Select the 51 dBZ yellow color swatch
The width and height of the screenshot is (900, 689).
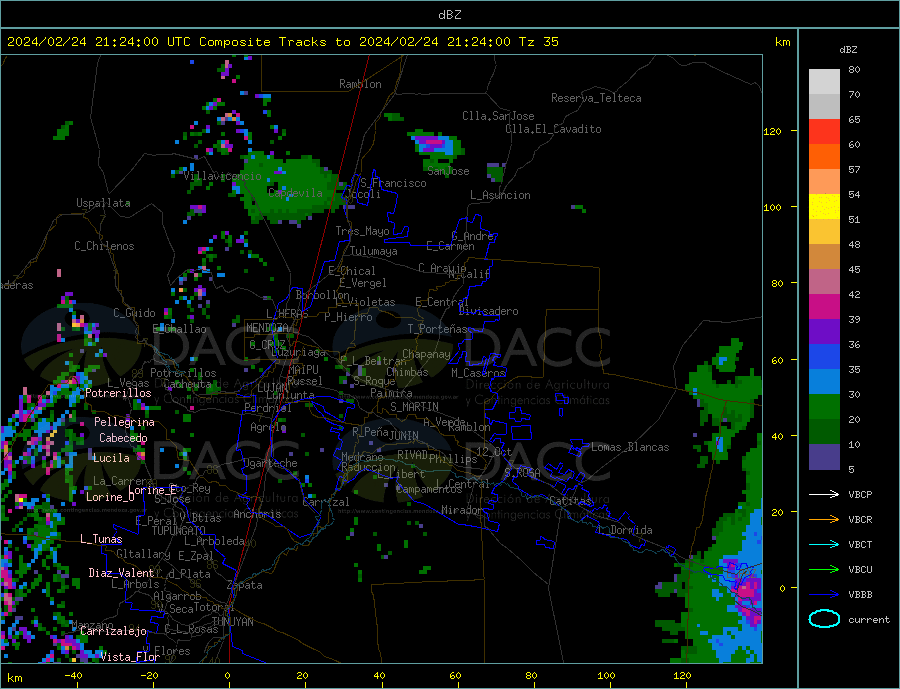point(824,207)
